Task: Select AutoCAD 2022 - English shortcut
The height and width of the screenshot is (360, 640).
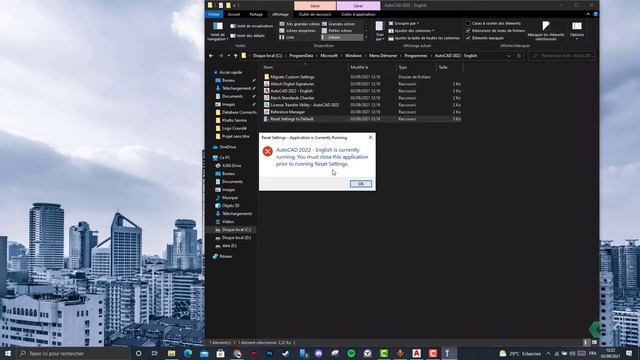Action: [x=291, y=91]
